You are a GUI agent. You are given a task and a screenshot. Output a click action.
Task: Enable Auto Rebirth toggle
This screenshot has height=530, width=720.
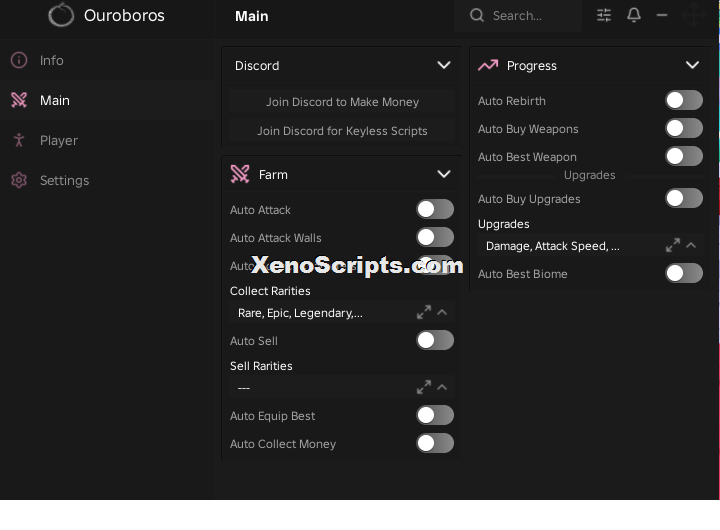tap(684, 100)
